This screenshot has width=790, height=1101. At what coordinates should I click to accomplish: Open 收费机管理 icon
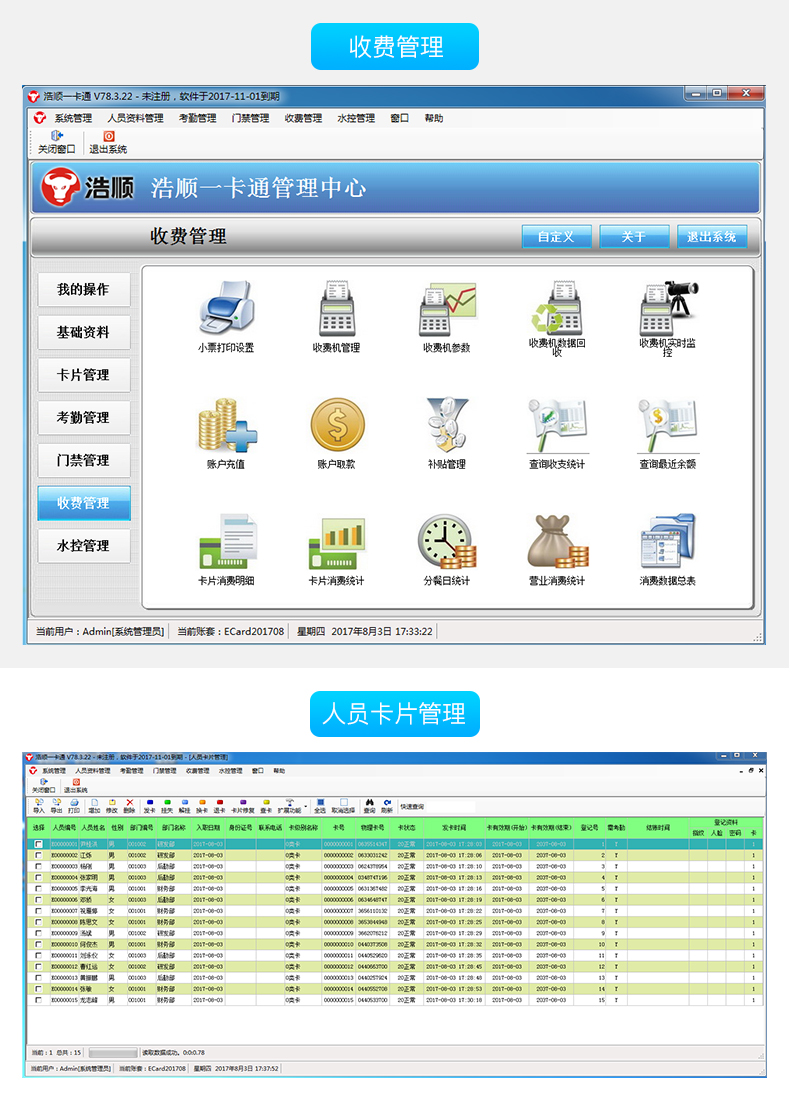336,308
